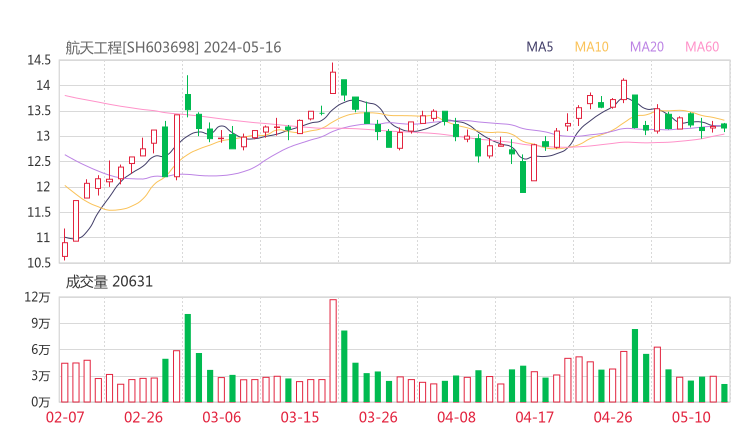Screen dimensions: 740x440
Task: Click the MA10 legend label
Action: [x=591, y=47]
